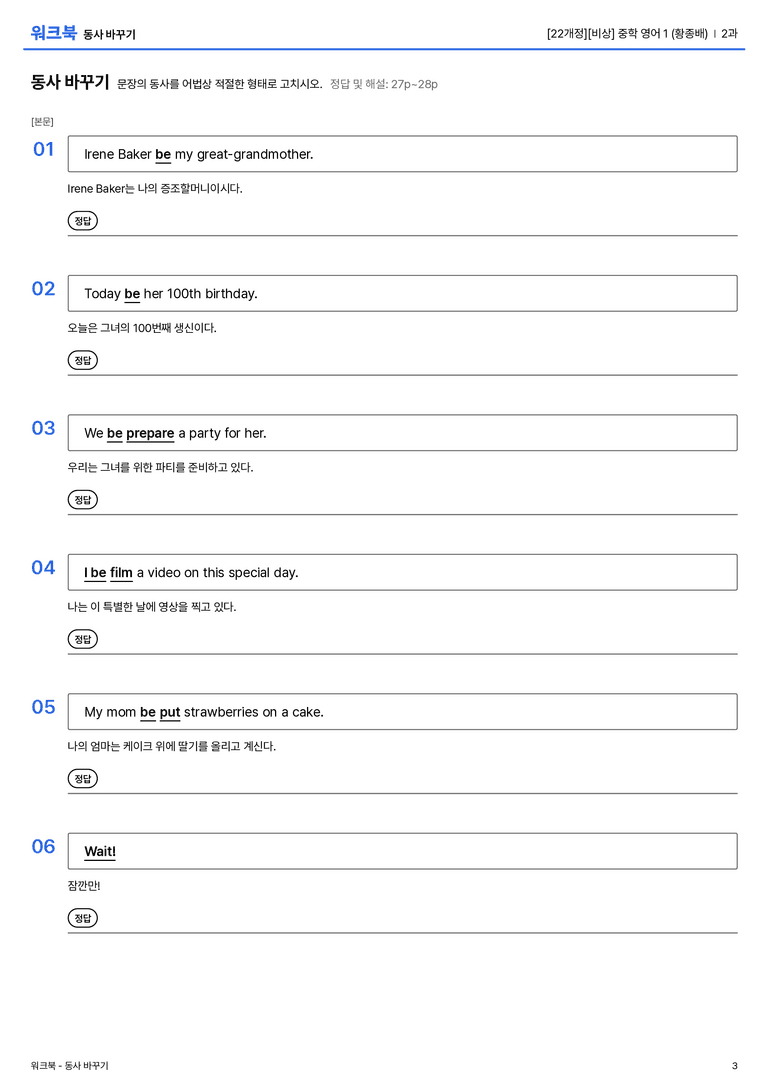Click the textbook title [22개정][비상] 중학 영어 1
Image resolution: width=768 pixels, height=1087 pixels.
627,33
